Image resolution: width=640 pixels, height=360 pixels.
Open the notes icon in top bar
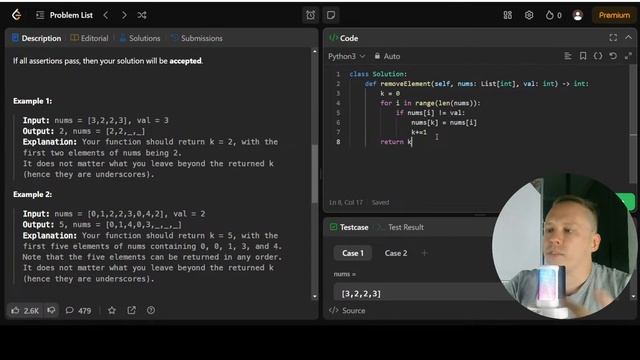[331, 15]
